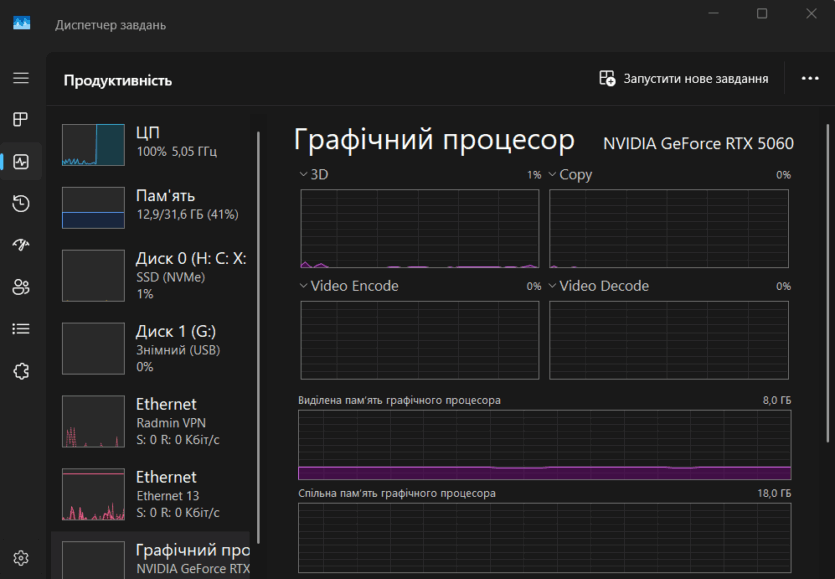835x579 pixels.
Task: Open the three-dots more options menu
Action: pyautogui.click(x=810, y=79)
